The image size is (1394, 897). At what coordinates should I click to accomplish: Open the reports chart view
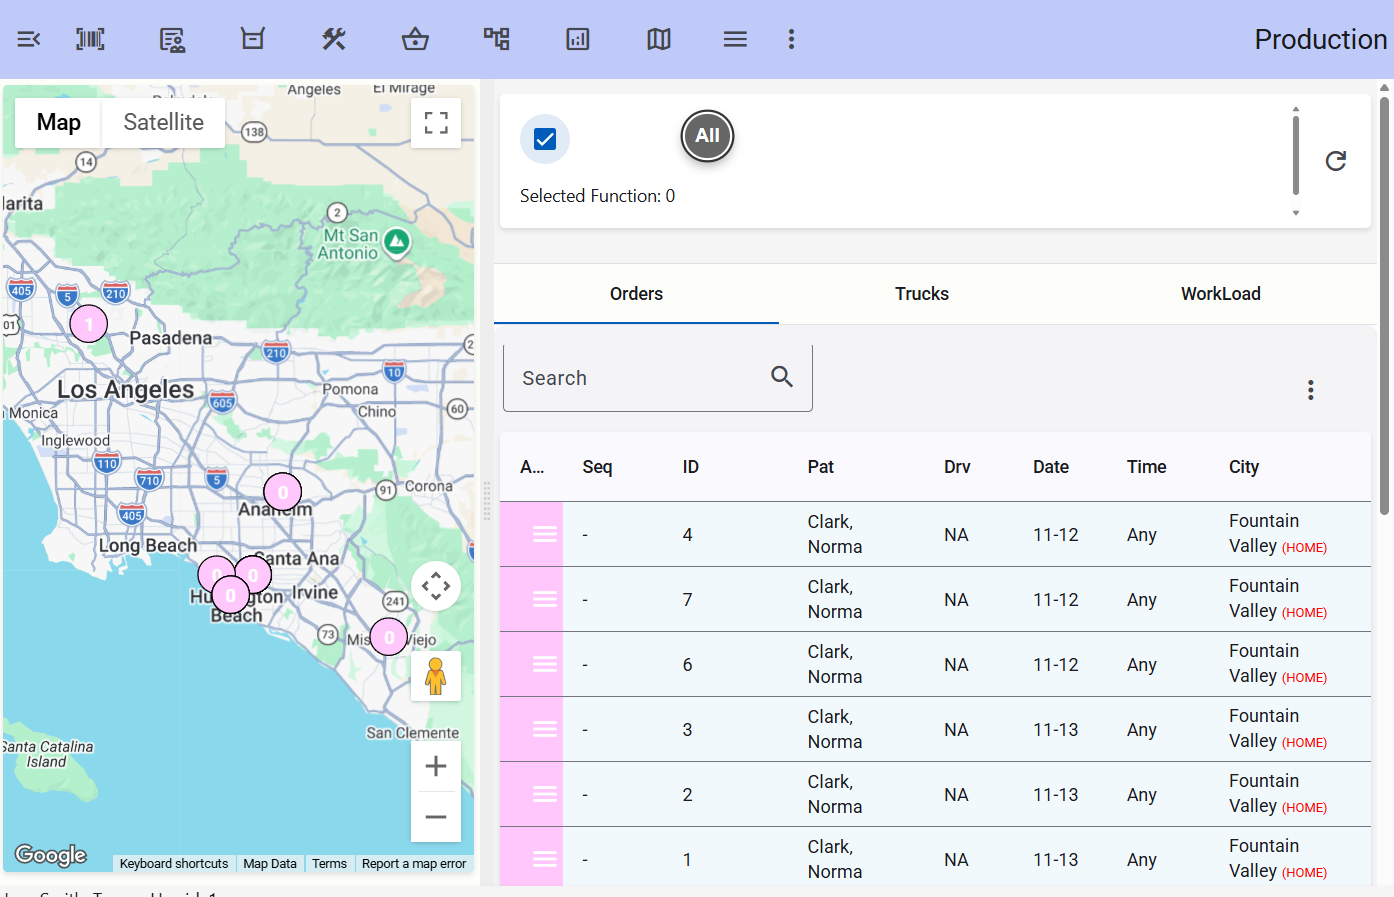pos(577,39)
